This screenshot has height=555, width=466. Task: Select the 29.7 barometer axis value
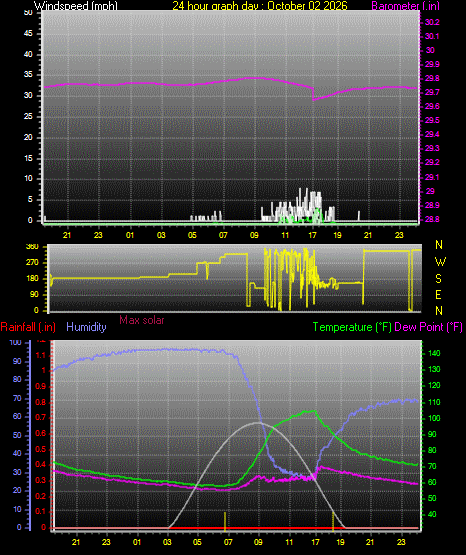click(x=432, y=92)
